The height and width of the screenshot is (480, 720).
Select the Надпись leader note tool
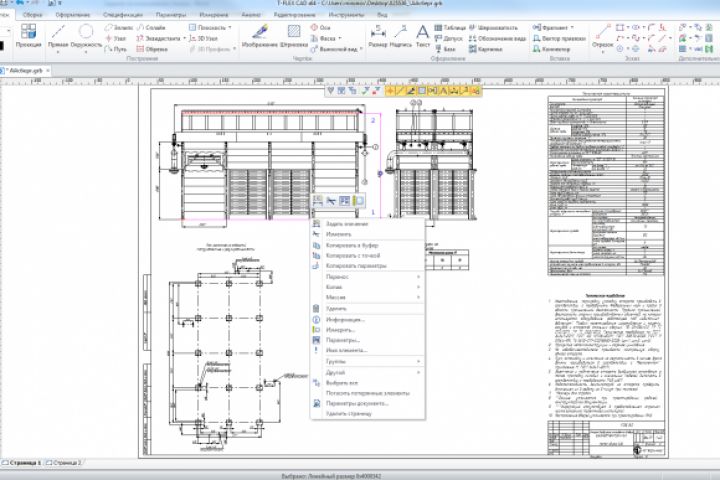[x=401, y=37]
